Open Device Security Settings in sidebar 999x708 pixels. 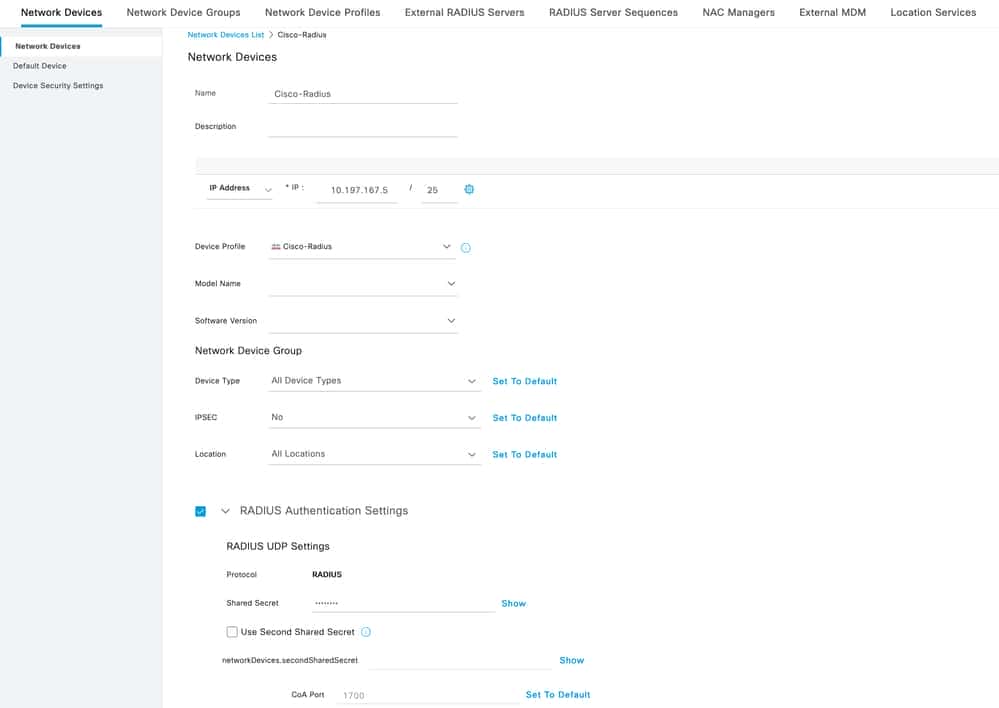pyautogui.click(x=58, y=85)
